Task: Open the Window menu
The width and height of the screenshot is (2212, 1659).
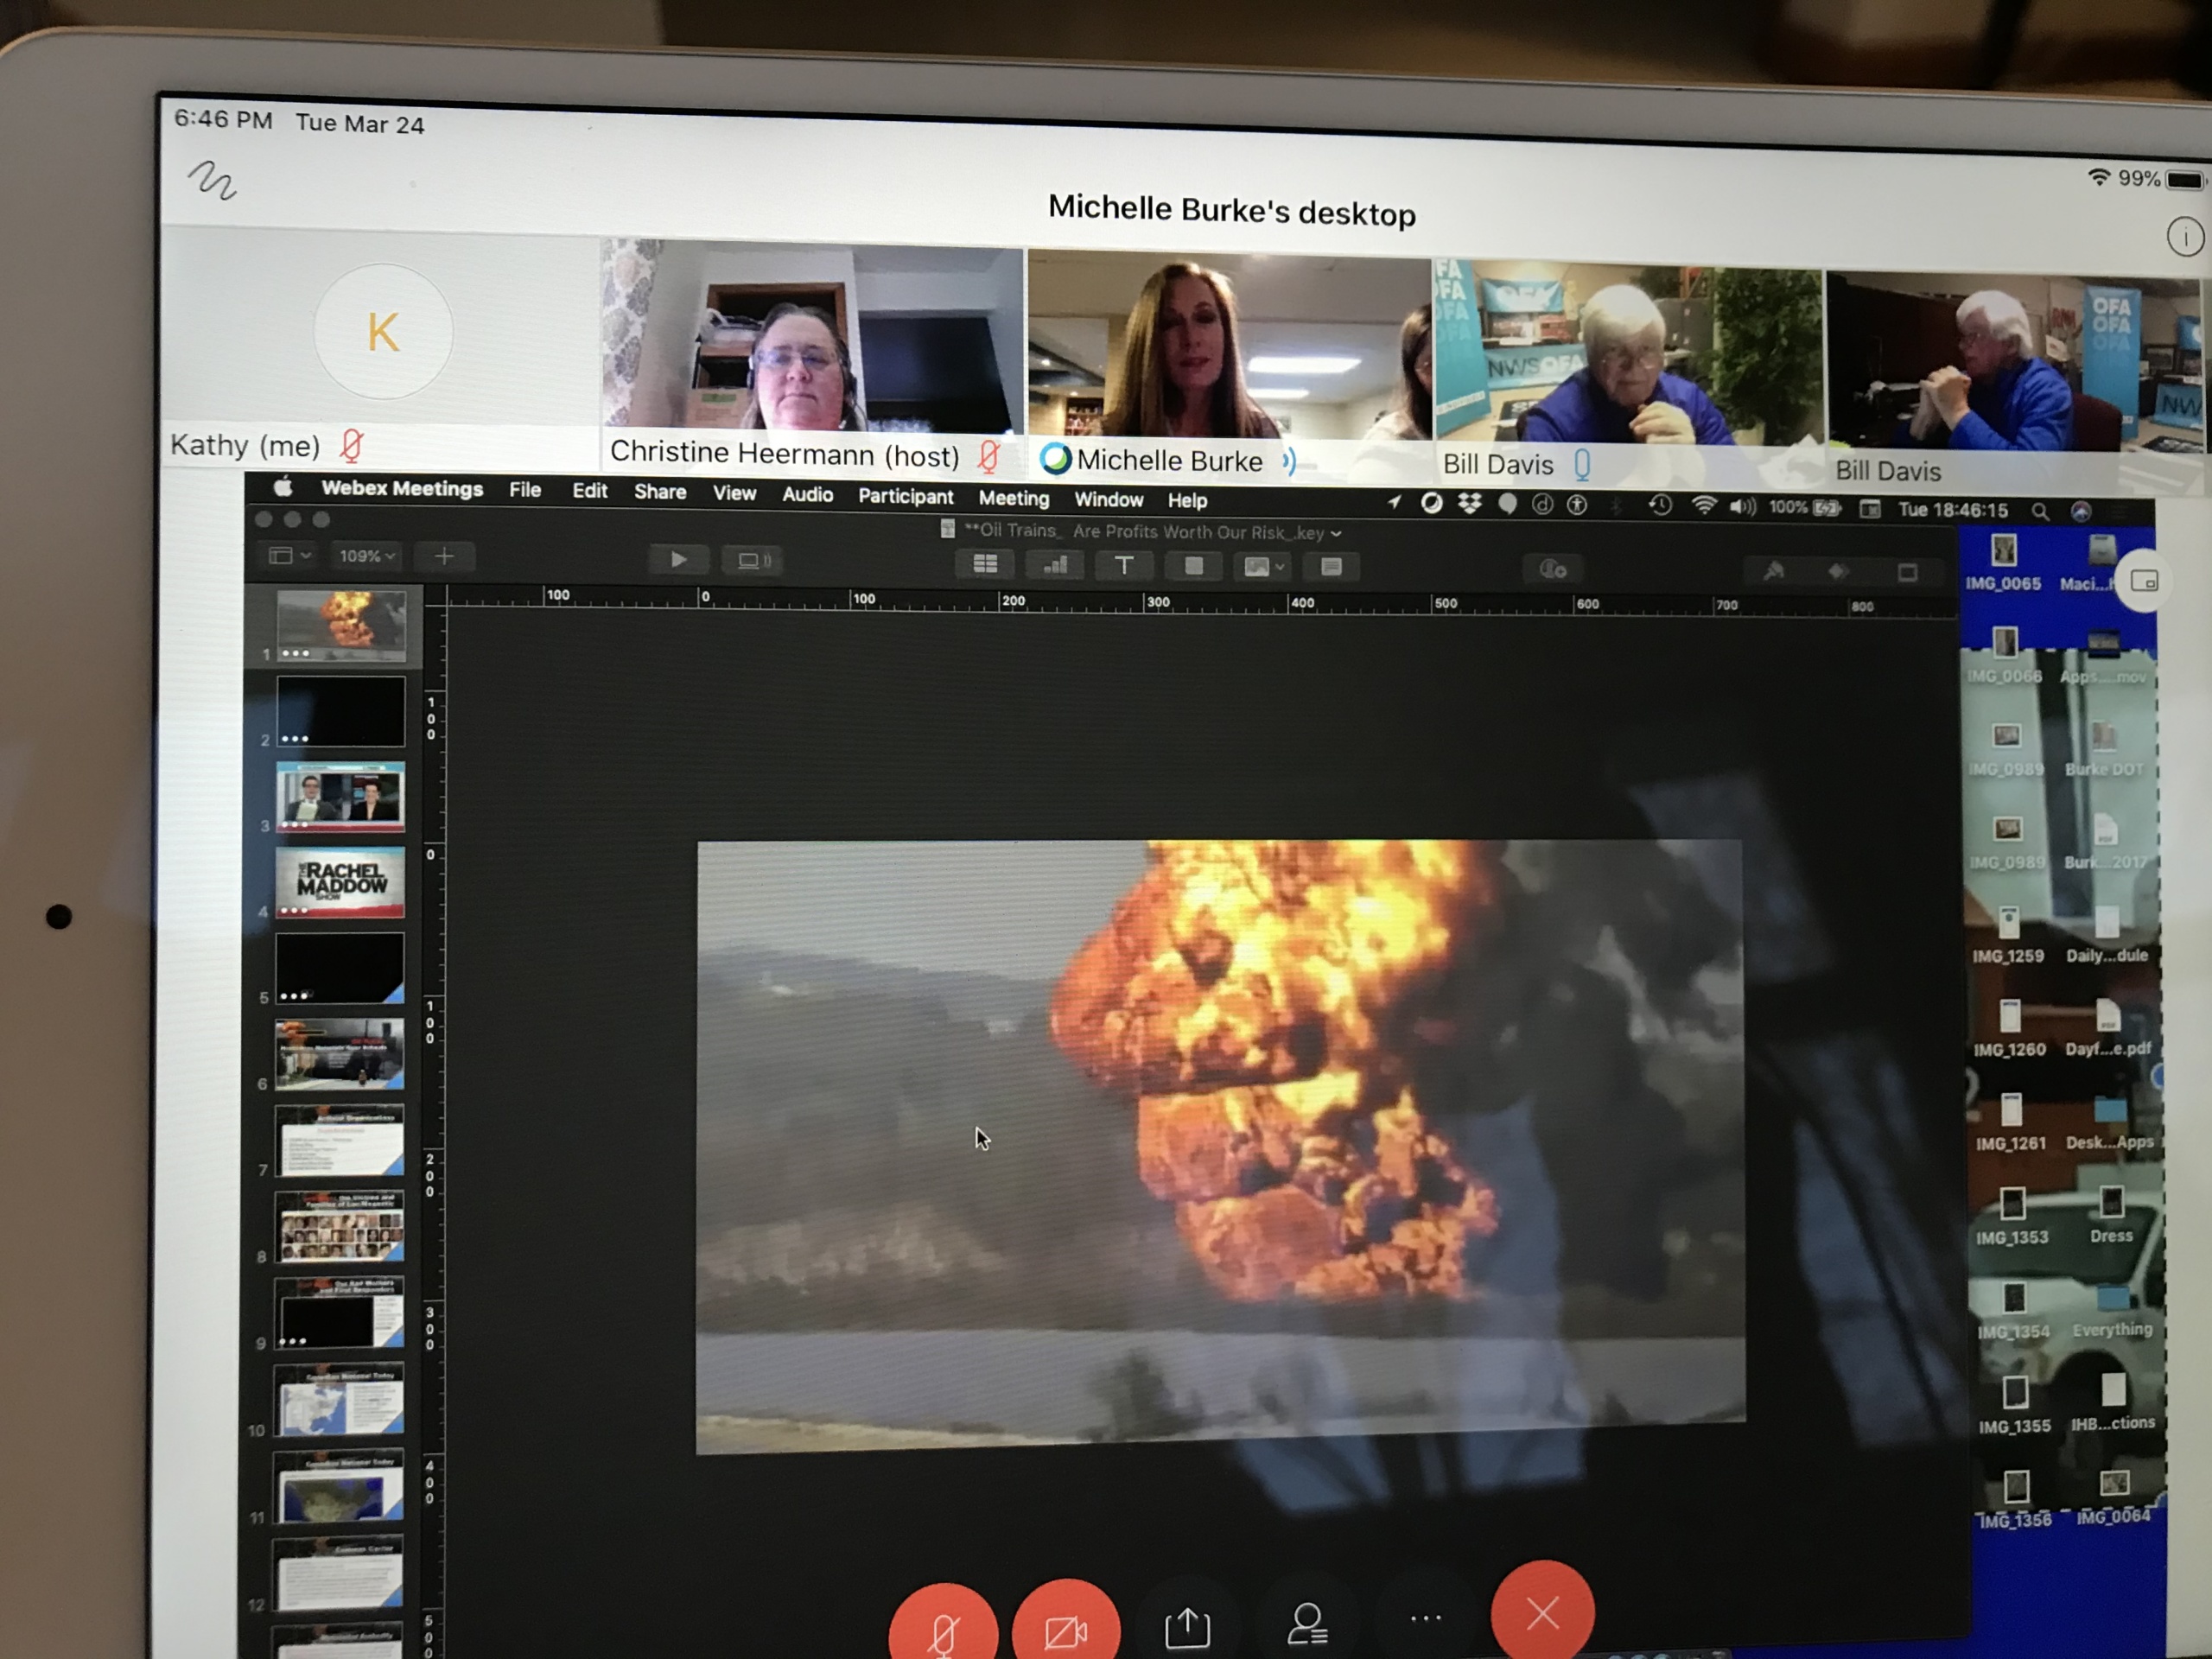Action: [x=1108, y=499]
